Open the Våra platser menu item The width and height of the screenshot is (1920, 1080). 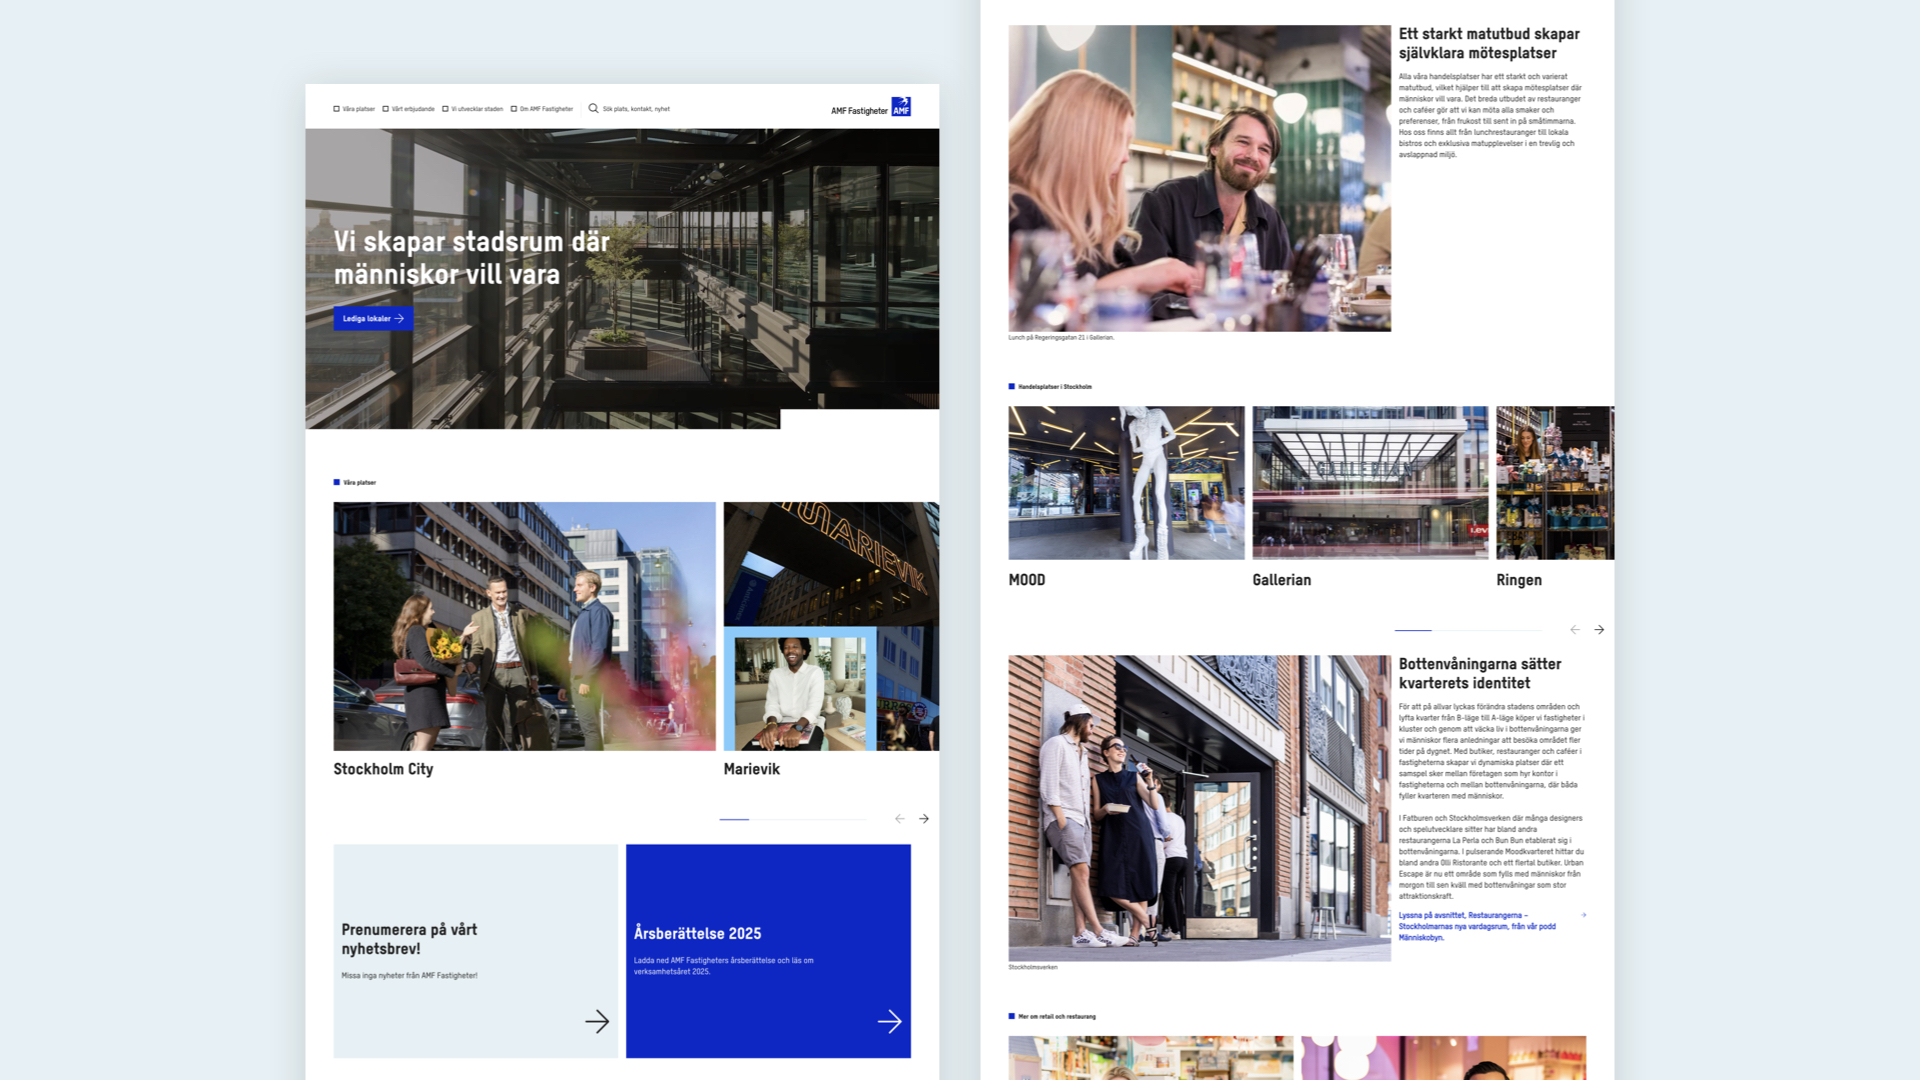(354, 109)
